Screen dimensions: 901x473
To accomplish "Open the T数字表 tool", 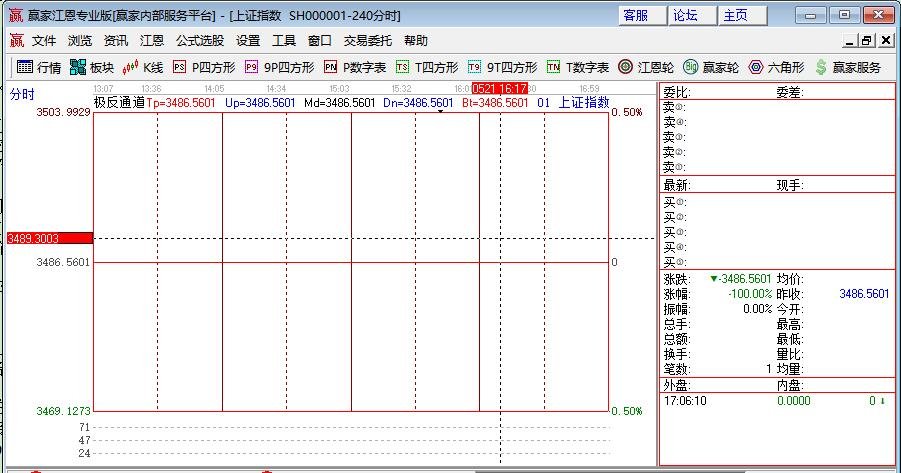I will coord(577,67).
